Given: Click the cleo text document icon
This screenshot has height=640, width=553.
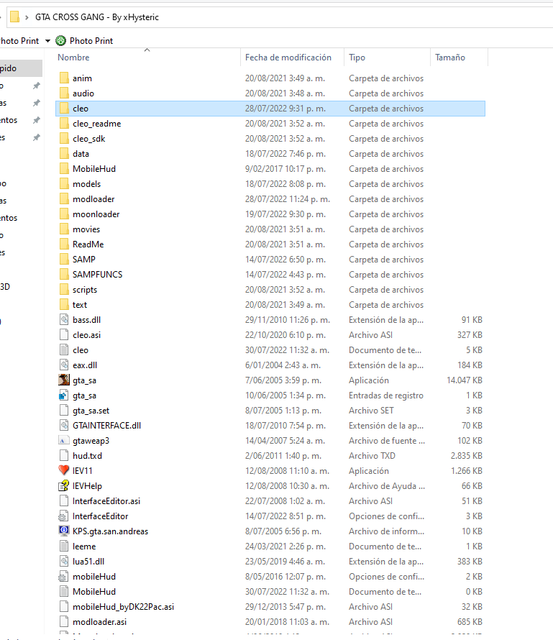Looking at the screenshot, I should coord(64,350).
